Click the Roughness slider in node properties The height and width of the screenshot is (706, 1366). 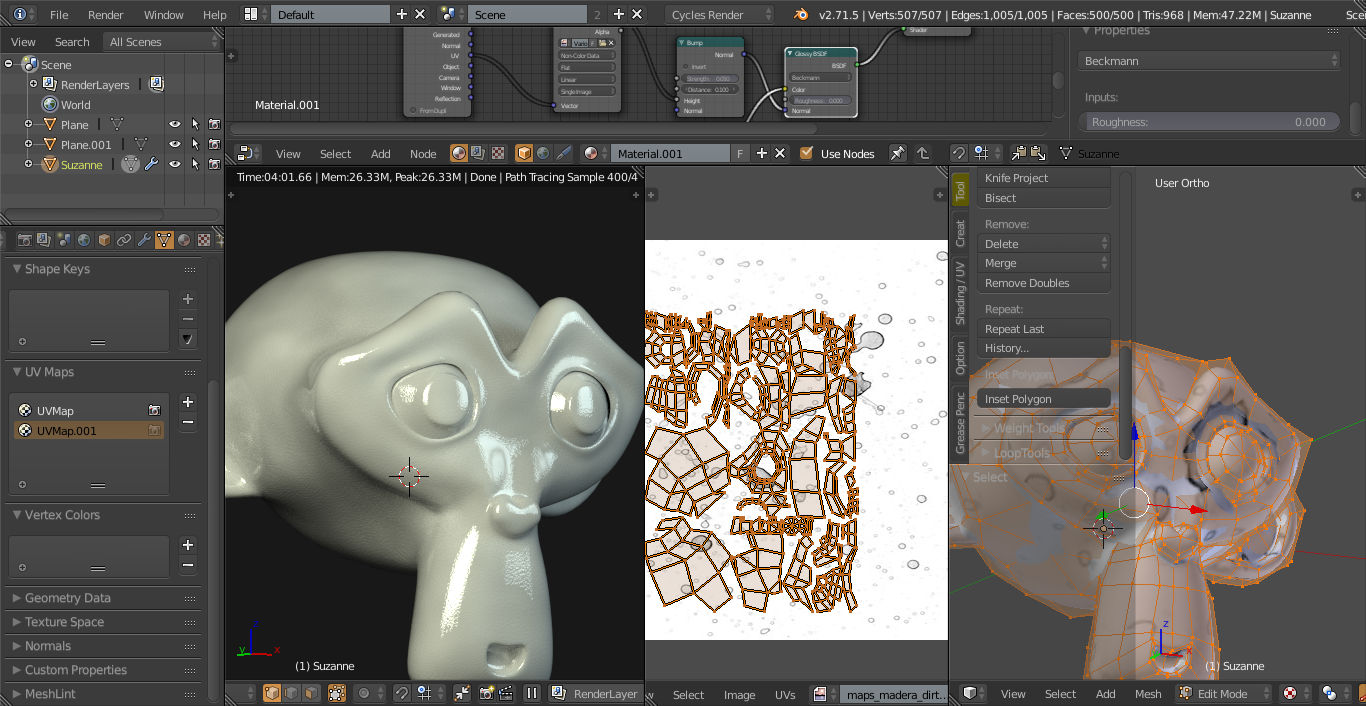[x=1210, y=122]
